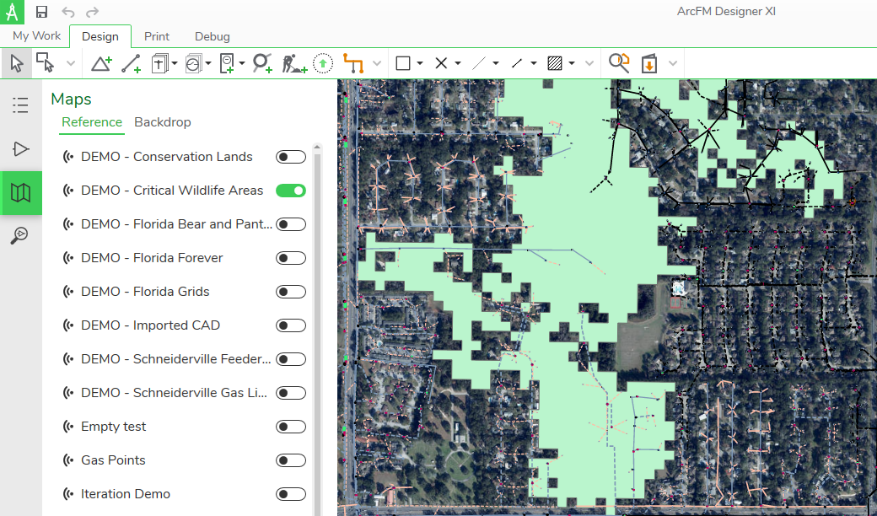Image resolution: width=877 pixels, height=516 pixels.
Task: Expand the rectangle shape dropdown arrow
Action: click(x=420, y=64)
